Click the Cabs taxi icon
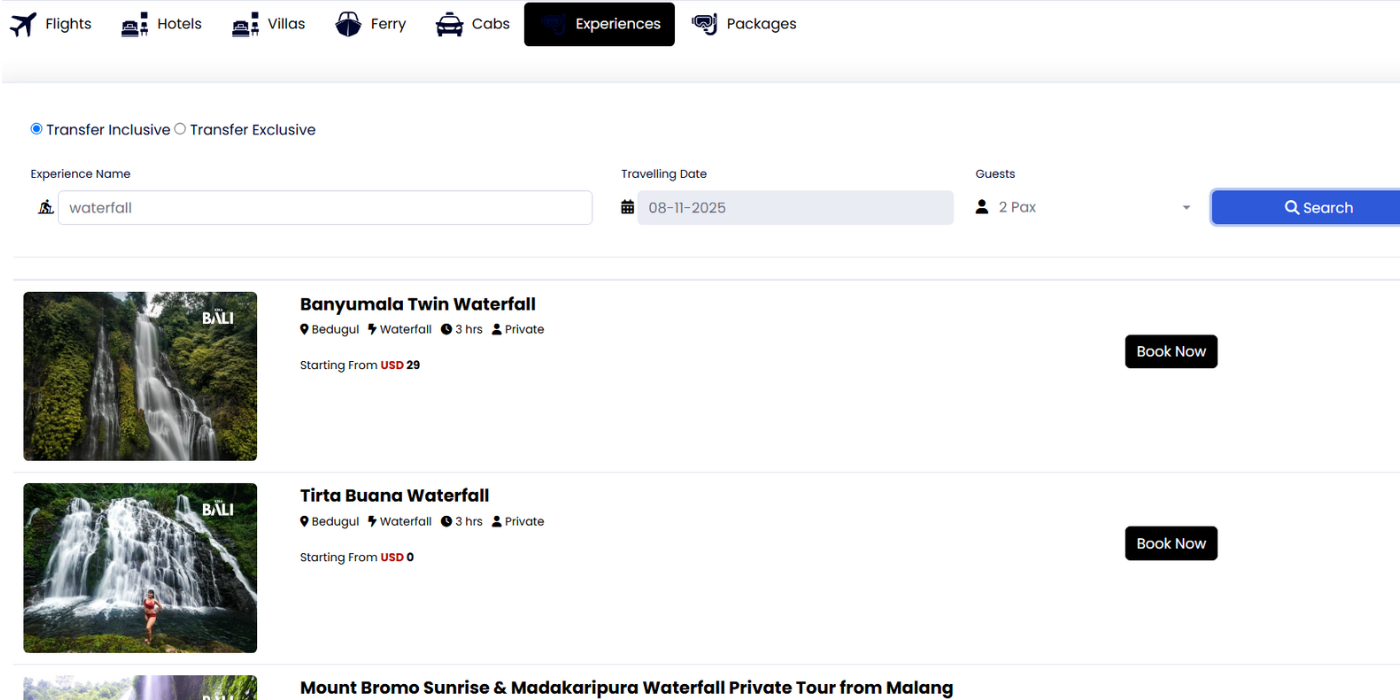This screenshot has width=1400, height=700. tap(449, 24)
